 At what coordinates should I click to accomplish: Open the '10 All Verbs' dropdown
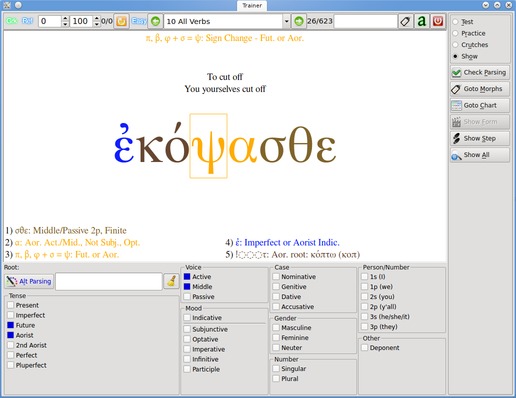pyautogui.click(x=227, y=21)
